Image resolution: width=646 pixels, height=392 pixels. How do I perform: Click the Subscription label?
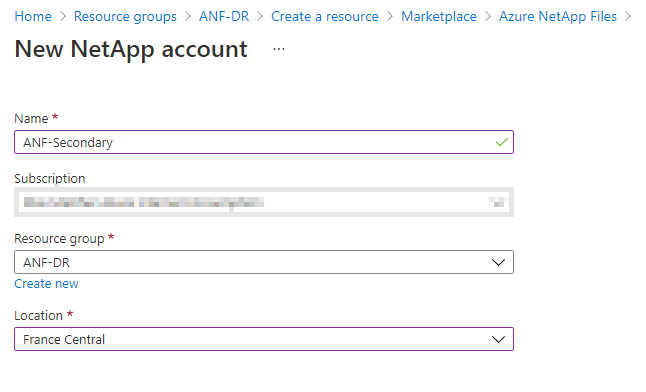click(50, 178)
